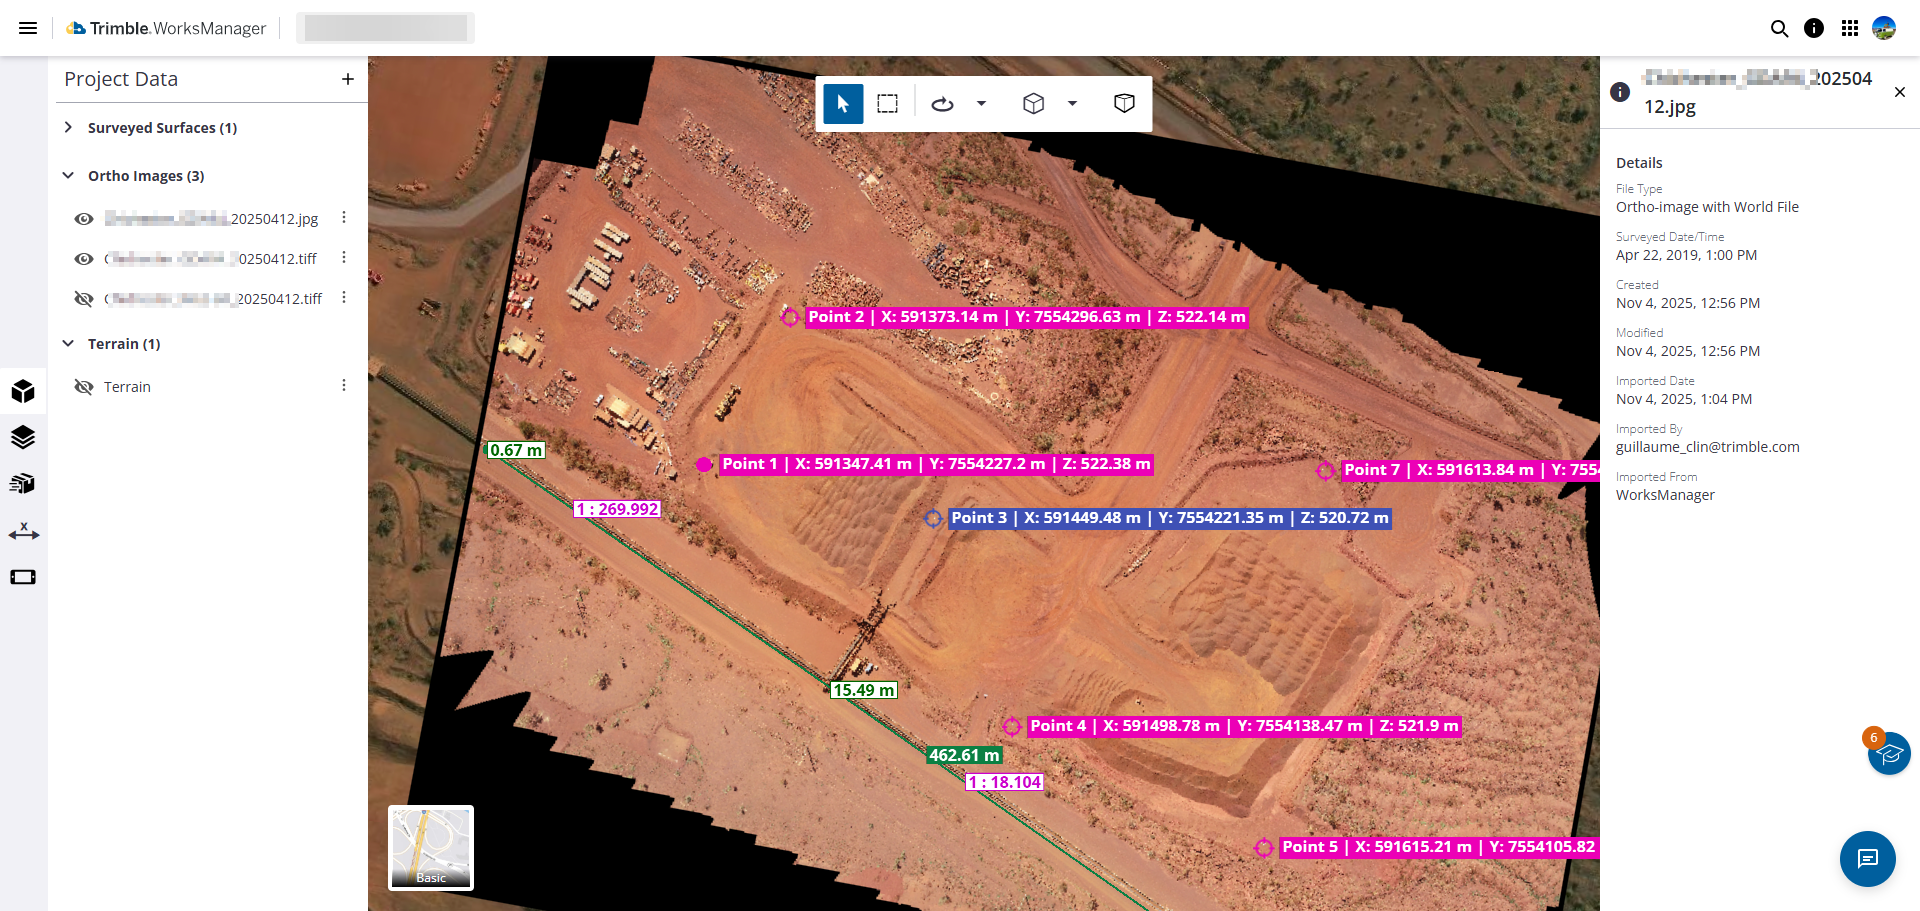This screenshot has width=1920, height=911.
Task: Add new project data with plus button
Action: pyautogui.click(x=347, y=79)
